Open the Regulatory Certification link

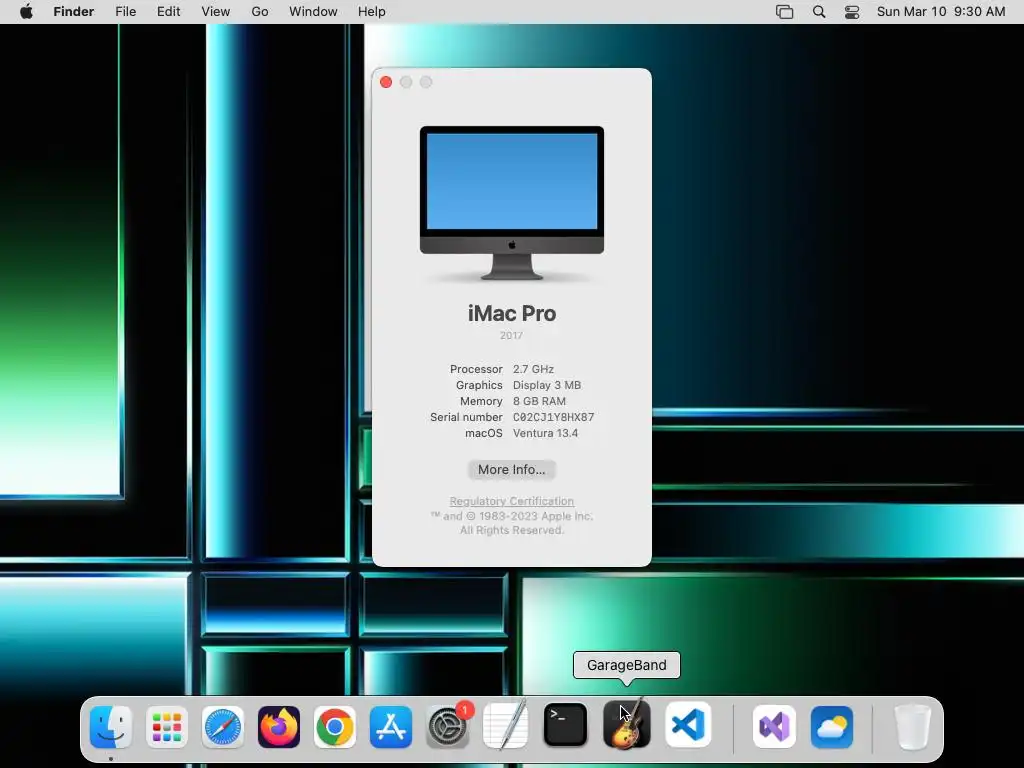click(512, 501)
